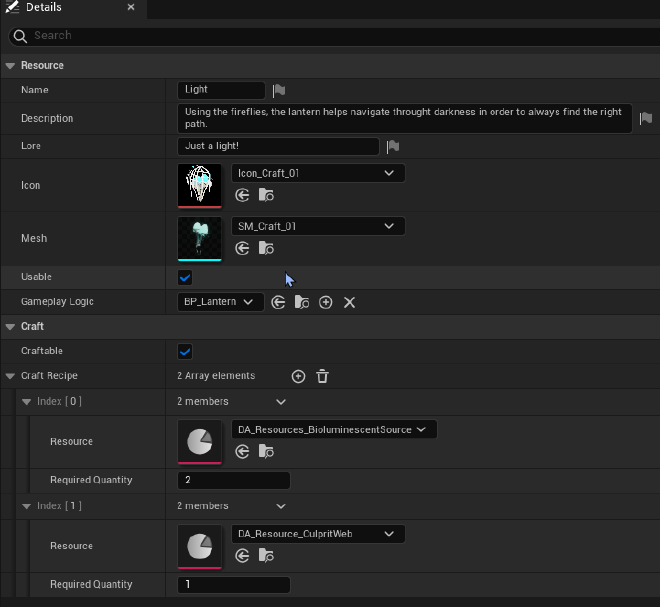Edit the Lore field 'Just a light!'
660x607 pixels.
278,146
